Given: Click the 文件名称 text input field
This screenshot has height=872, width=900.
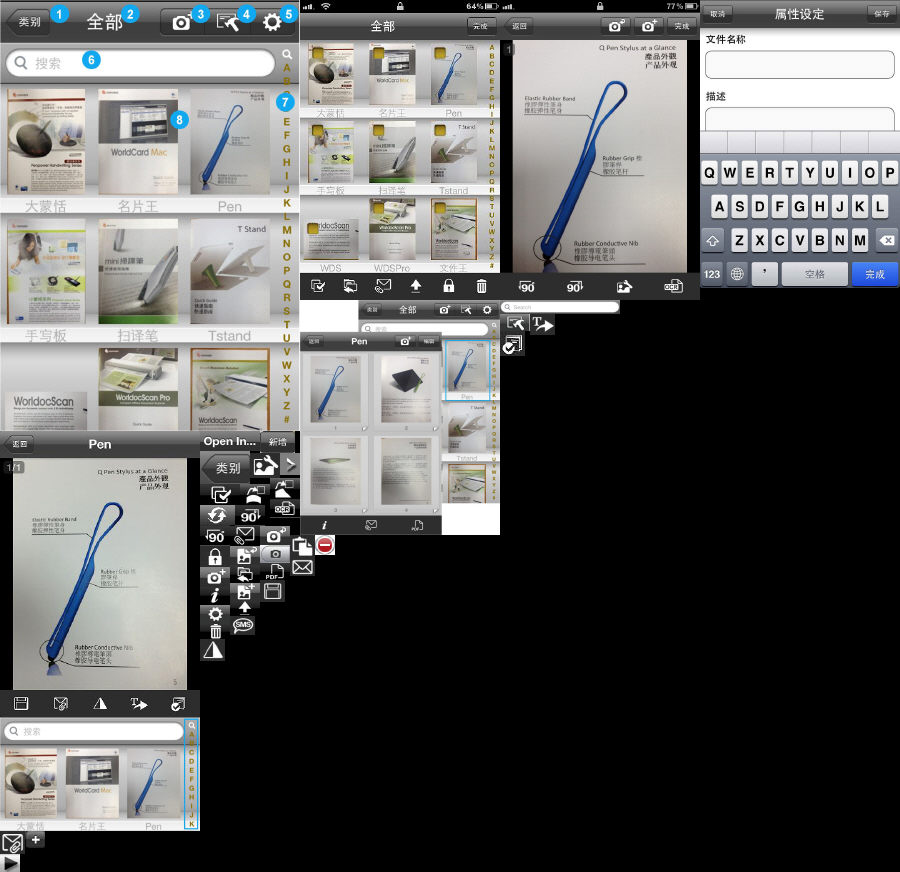Looking at the screenshot, I should tap(799, 64).
